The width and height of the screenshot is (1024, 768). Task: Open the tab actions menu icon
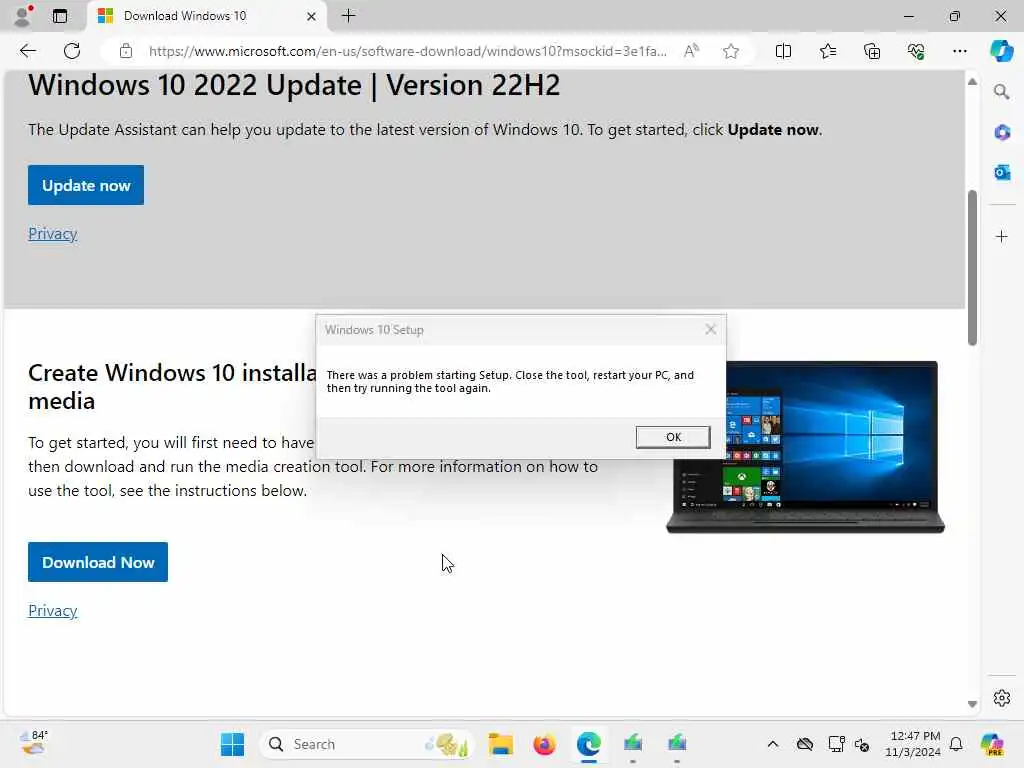tap(60, 16)
